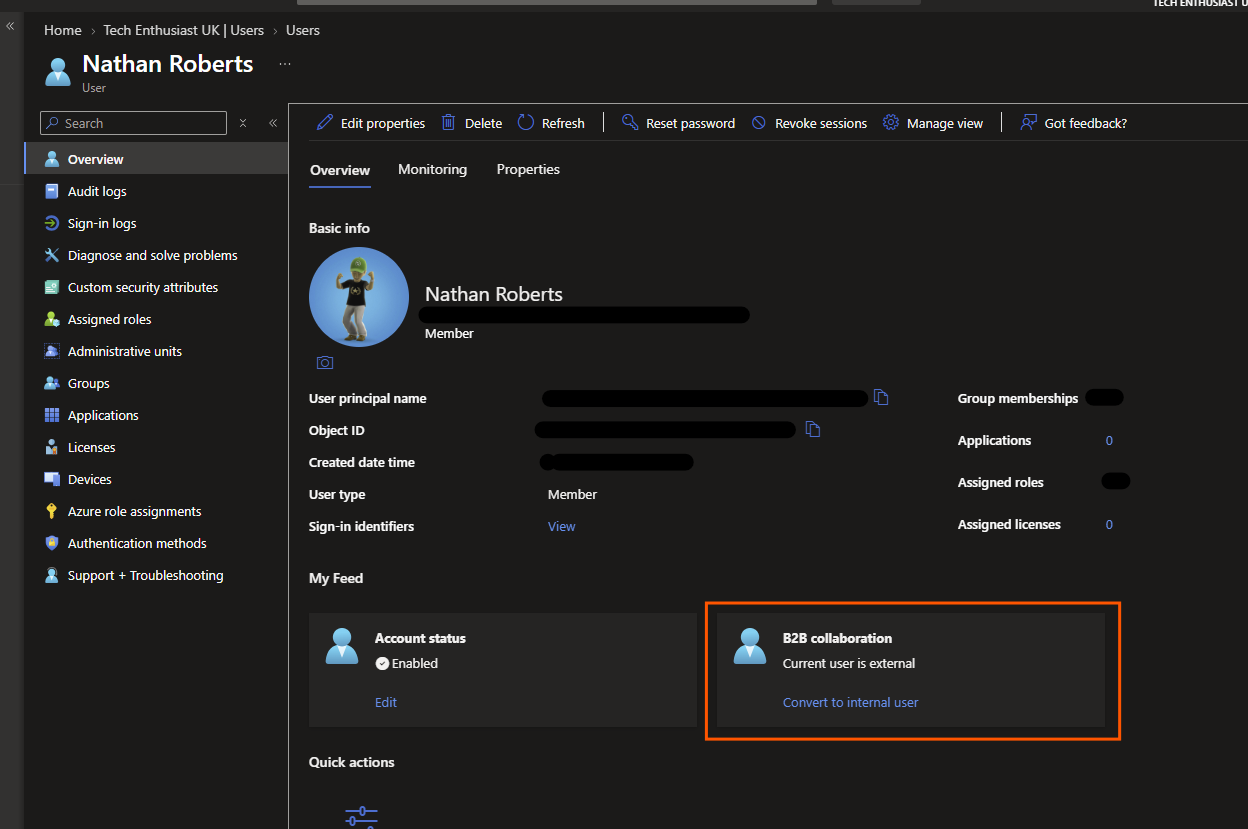Screen dimensions: 1248x829
Task: Open the ellipsis menu beside Nathan Roberts
Action: (x=285, y=64)
